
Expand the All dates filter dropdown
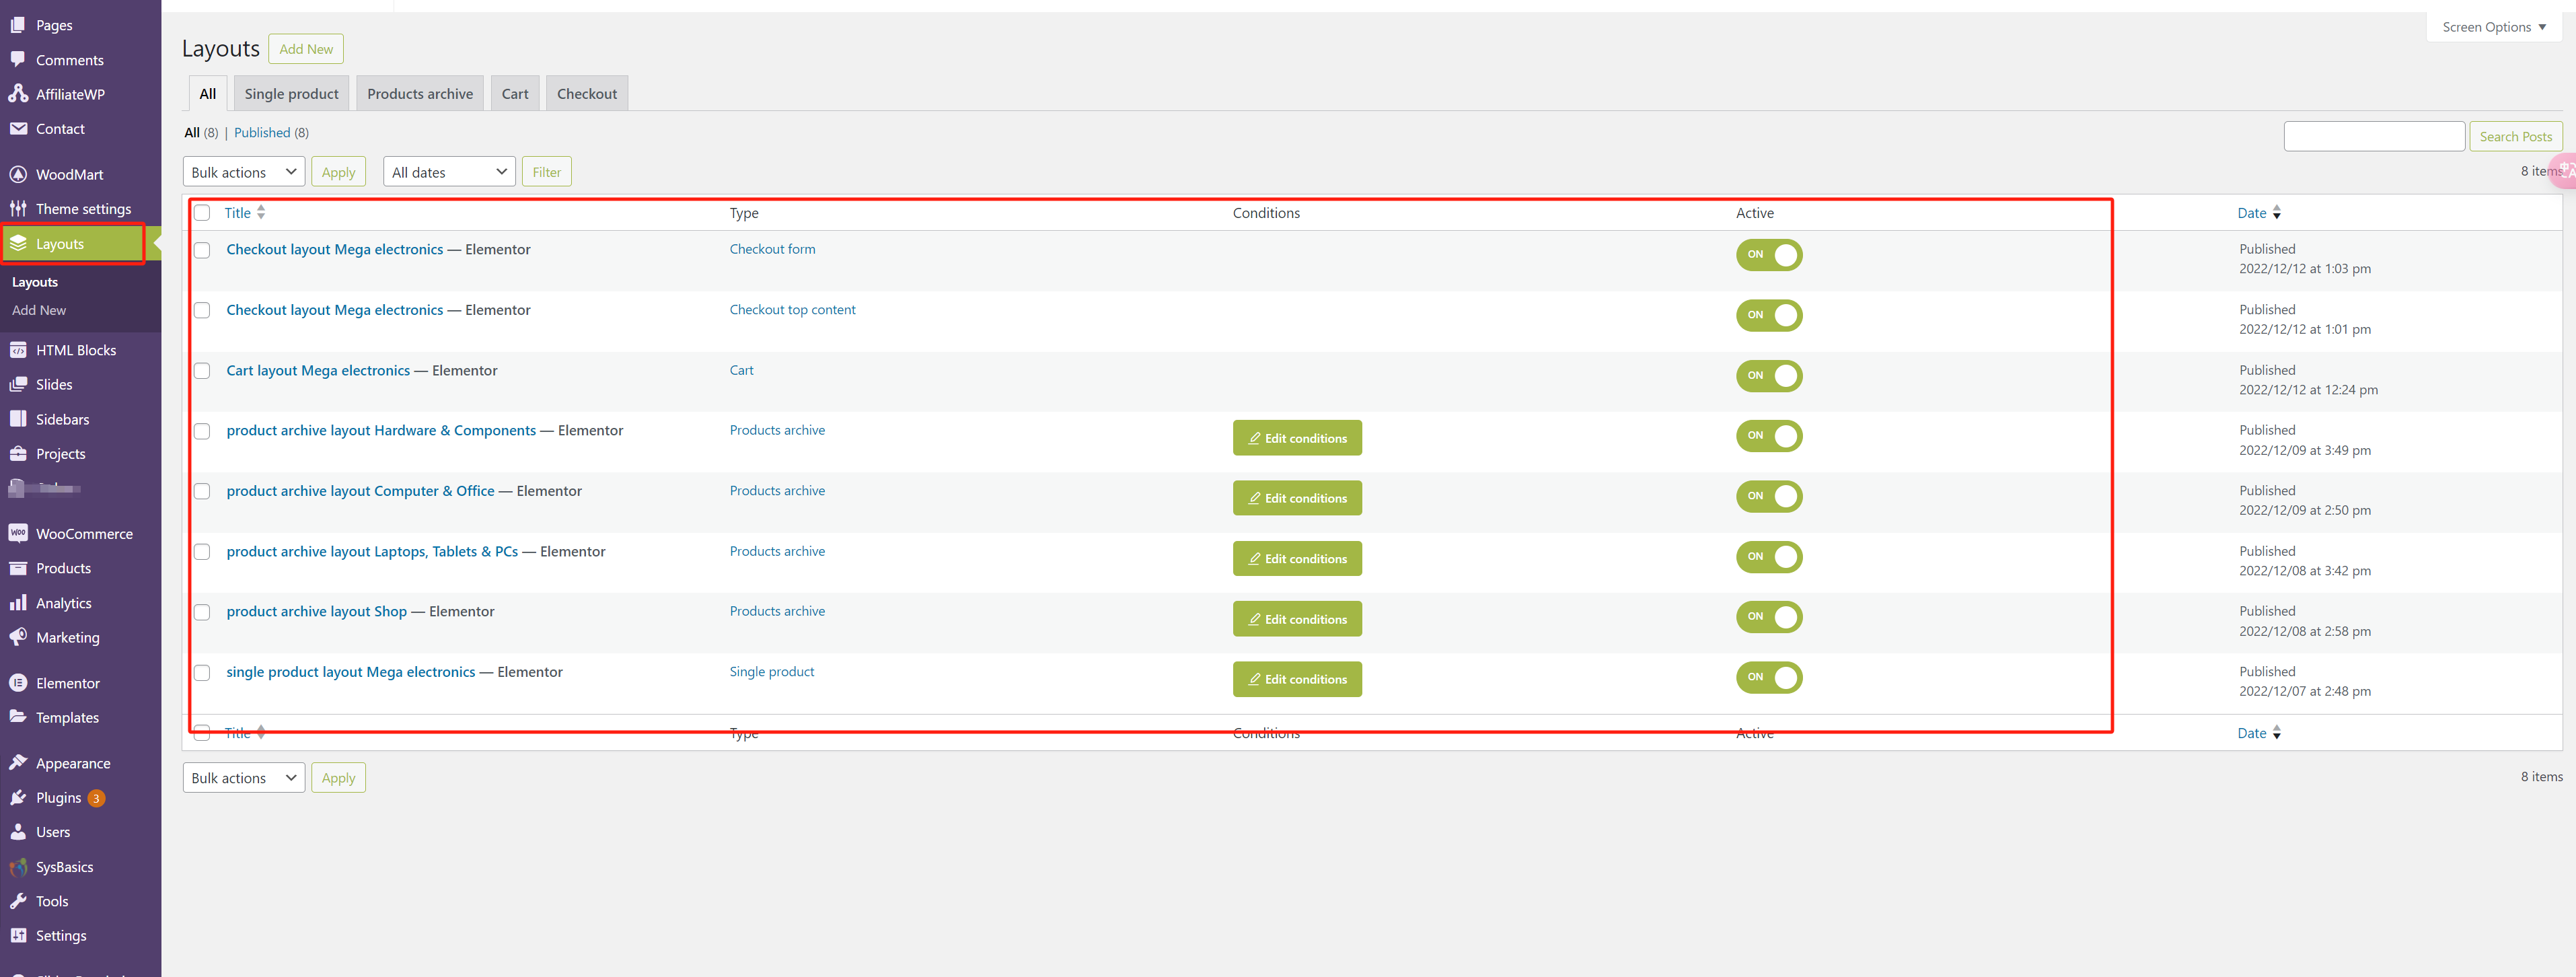(448, 171)
